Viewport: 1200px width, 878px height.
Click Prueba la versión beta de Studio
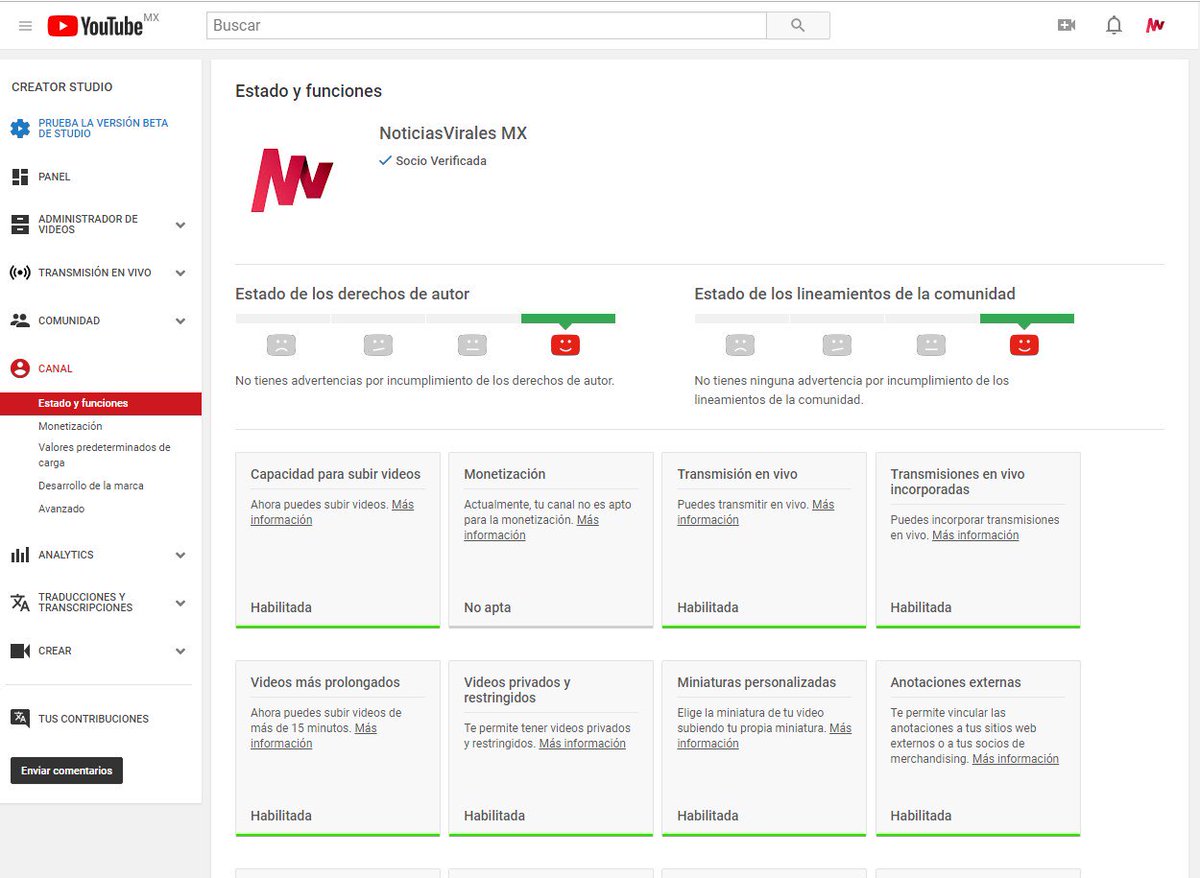103,128
